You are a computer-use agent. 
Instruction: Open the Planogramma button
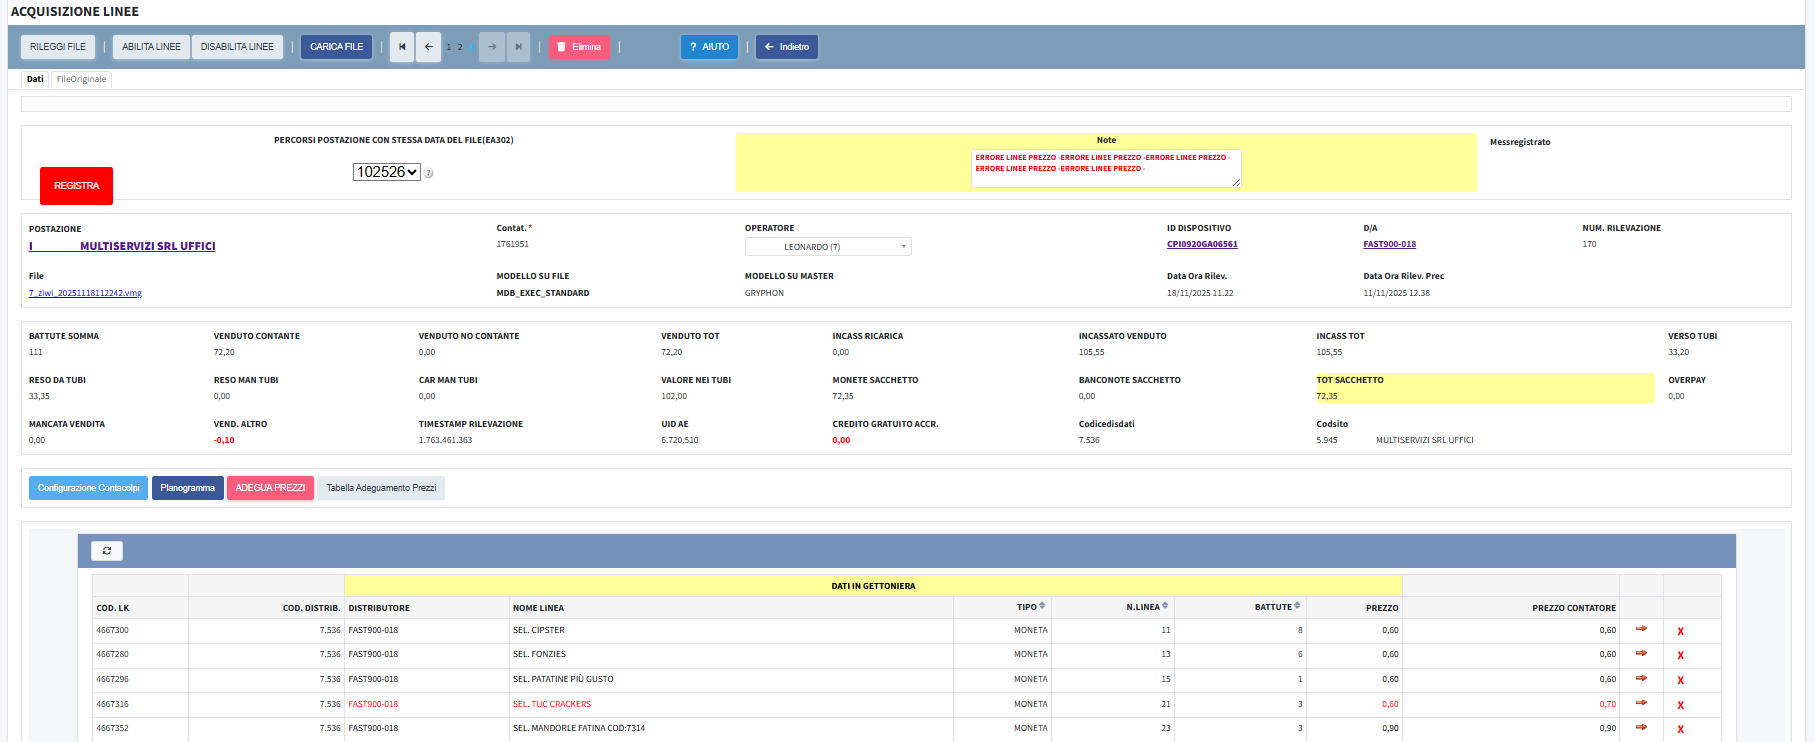point(187,488)
